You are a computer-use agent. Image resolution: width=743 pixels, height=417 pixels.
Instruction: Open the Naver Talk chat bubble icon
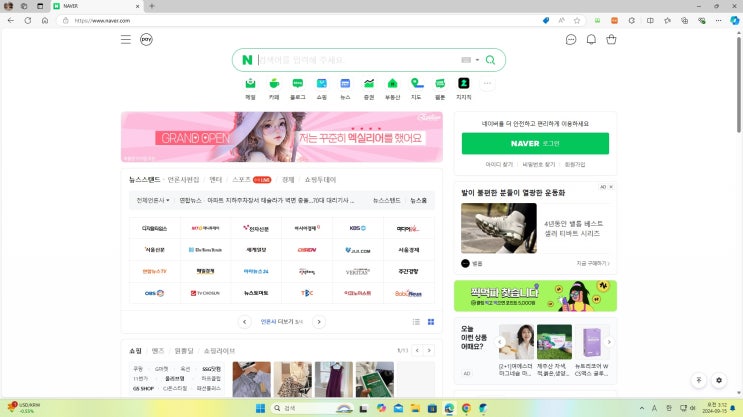click(571, 39)
